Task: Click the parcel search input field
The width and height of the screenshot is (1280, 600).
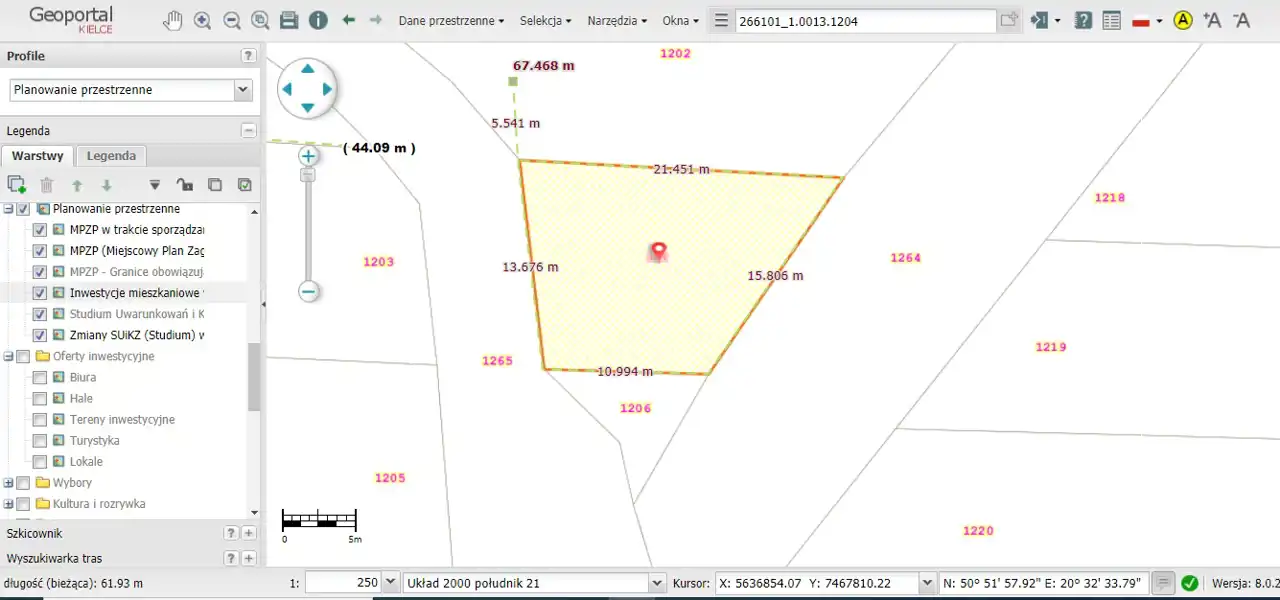Action: pos(865,21)
